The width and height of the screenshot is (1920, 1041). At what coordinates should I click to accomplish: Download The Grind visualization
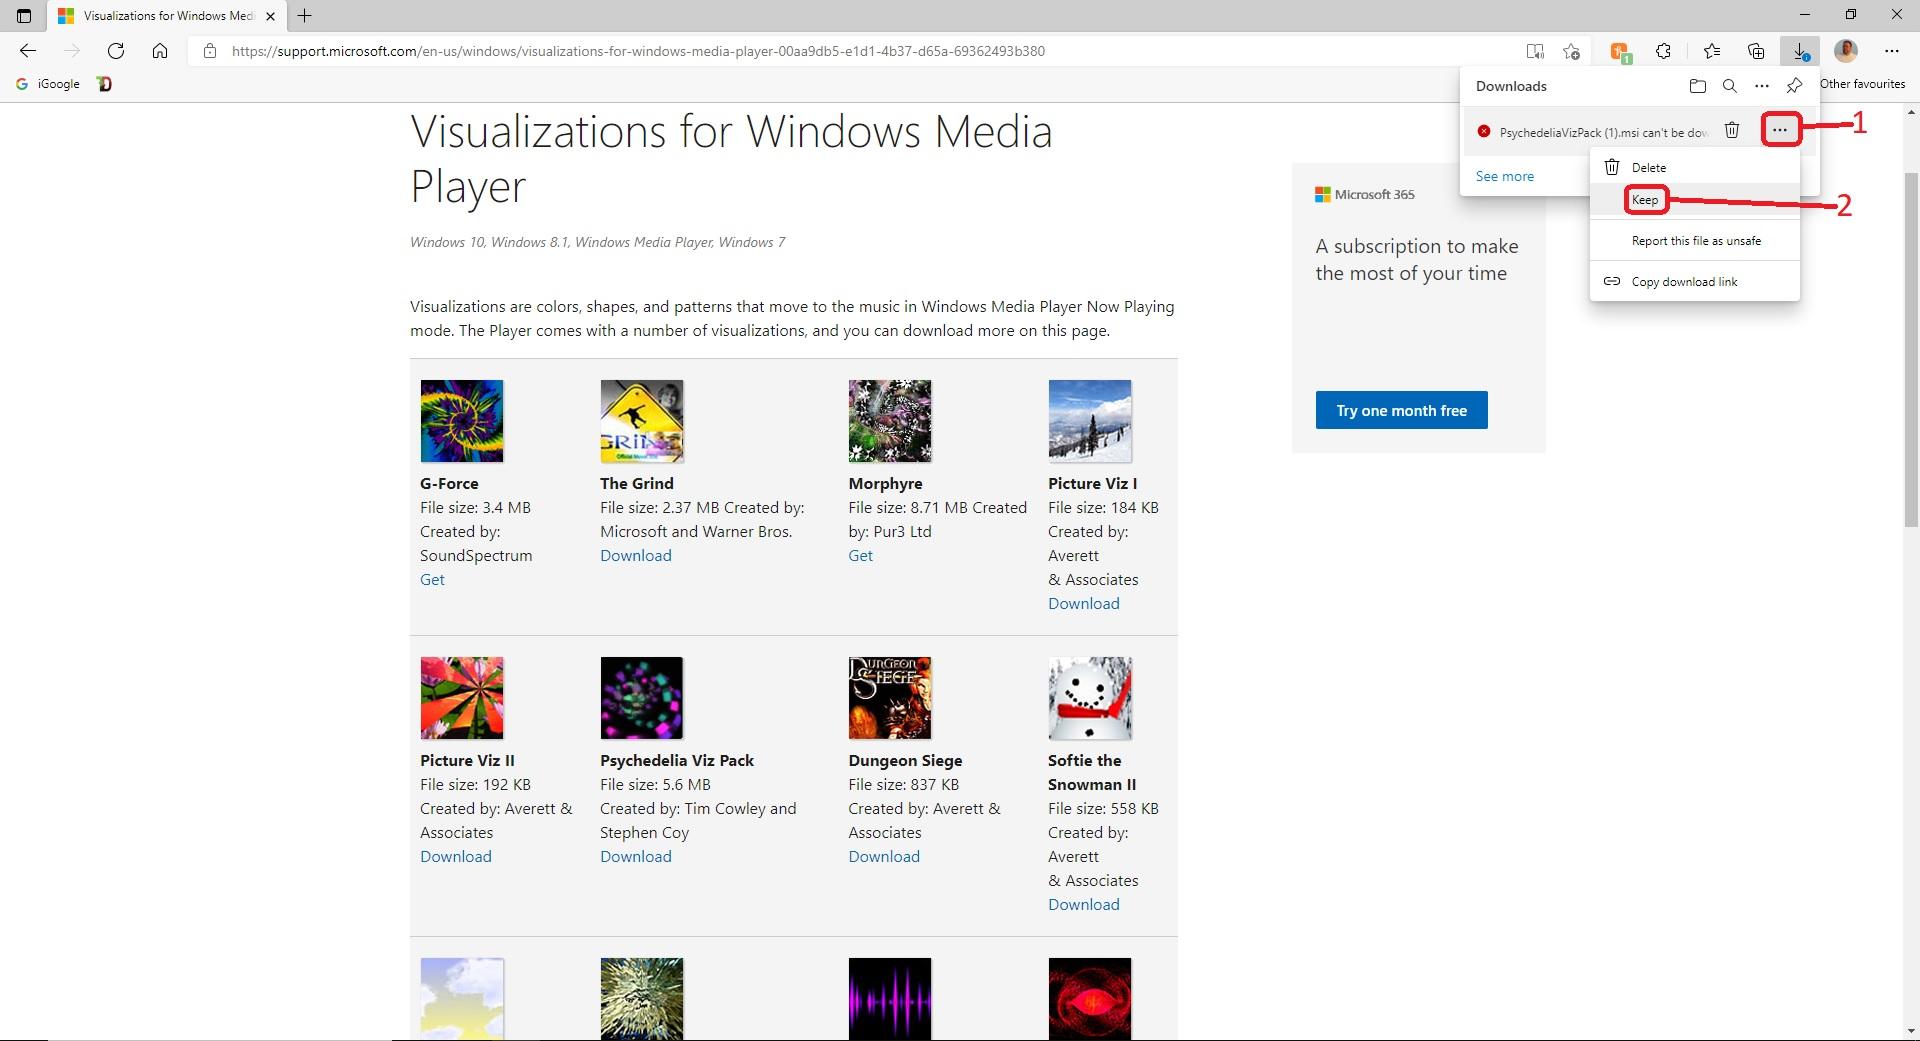(x=636, y=556)
